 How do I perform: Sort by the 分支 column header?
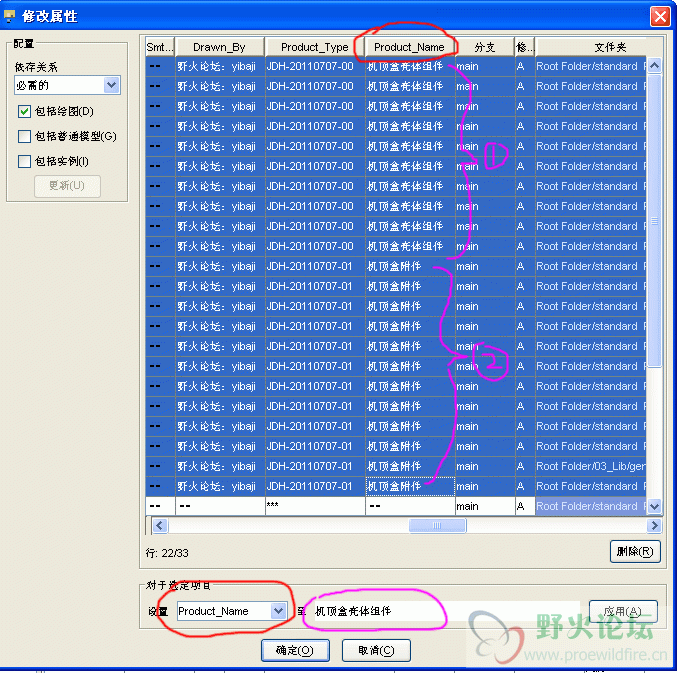(x=485, y=47)
